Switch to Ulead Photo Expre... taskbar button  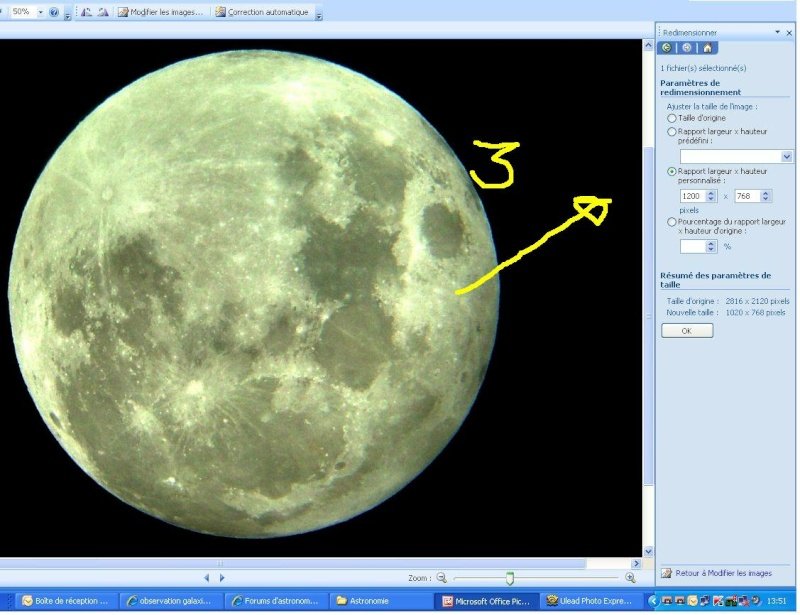(591, 601)
